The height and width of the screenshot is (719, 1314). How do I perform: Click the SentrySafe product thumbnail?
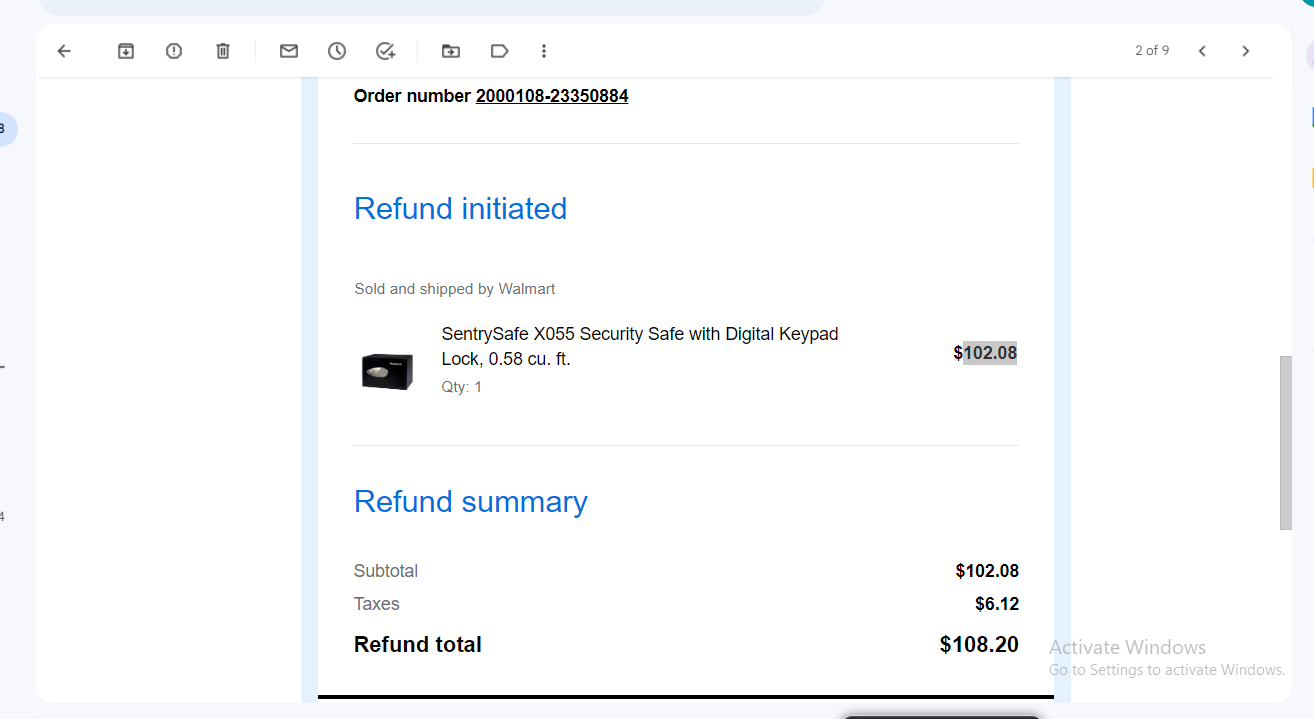coord(387,371)
